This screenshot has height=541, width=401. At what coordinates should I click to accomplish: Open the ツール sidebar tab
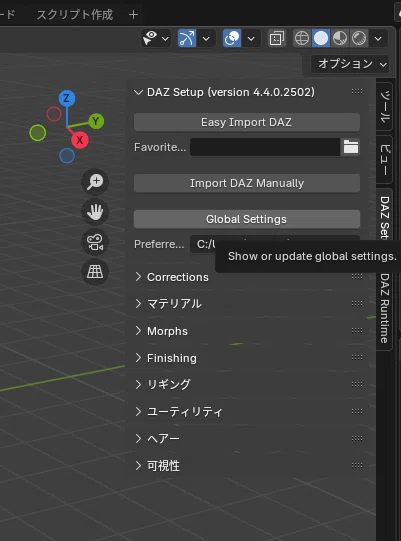pyautogui.click(x=384, y=106)
